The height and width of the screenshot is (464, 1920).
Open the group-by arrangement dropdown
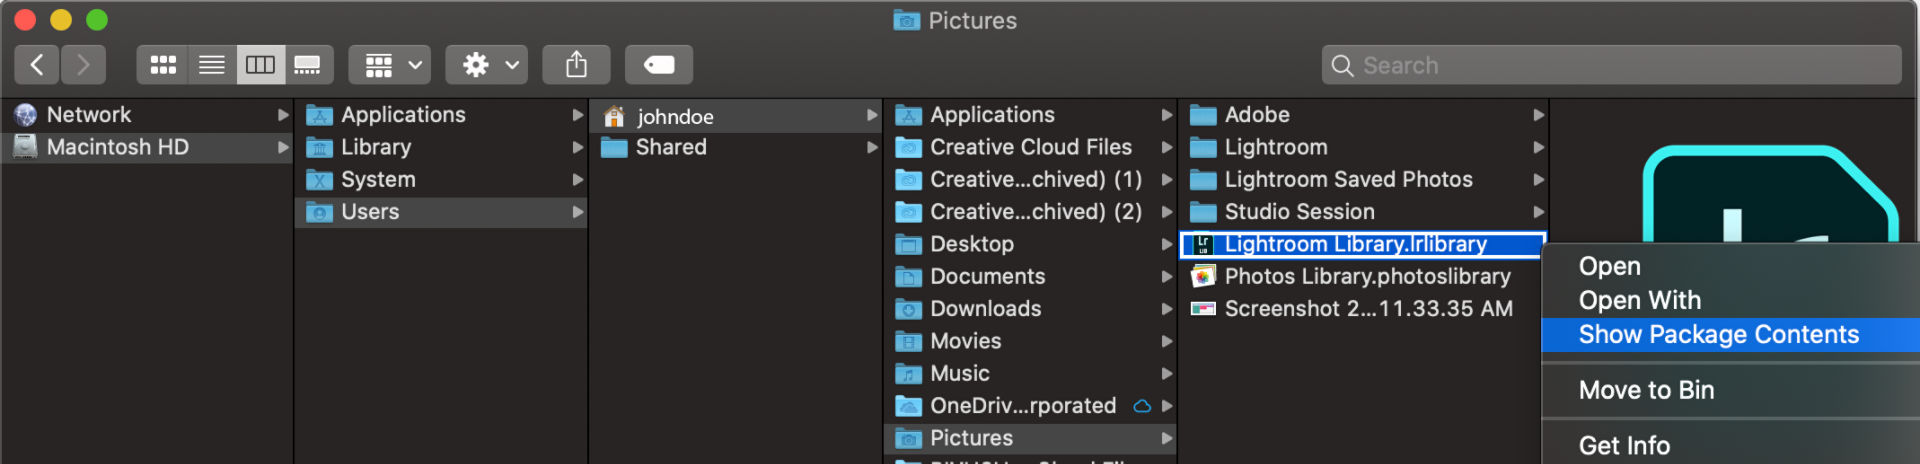click(390, 65)
